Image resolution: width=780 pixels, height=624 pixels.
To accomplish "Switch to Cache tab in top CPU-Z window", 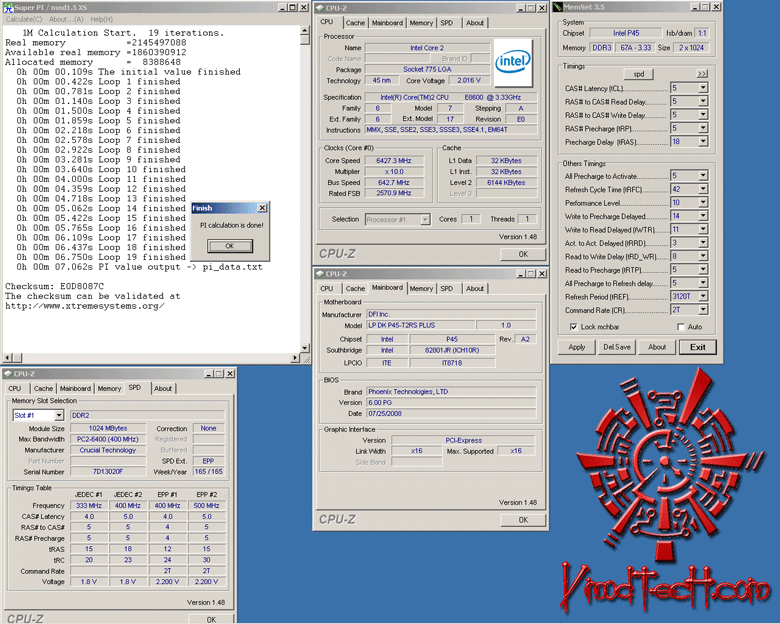I will pos(355,23).
